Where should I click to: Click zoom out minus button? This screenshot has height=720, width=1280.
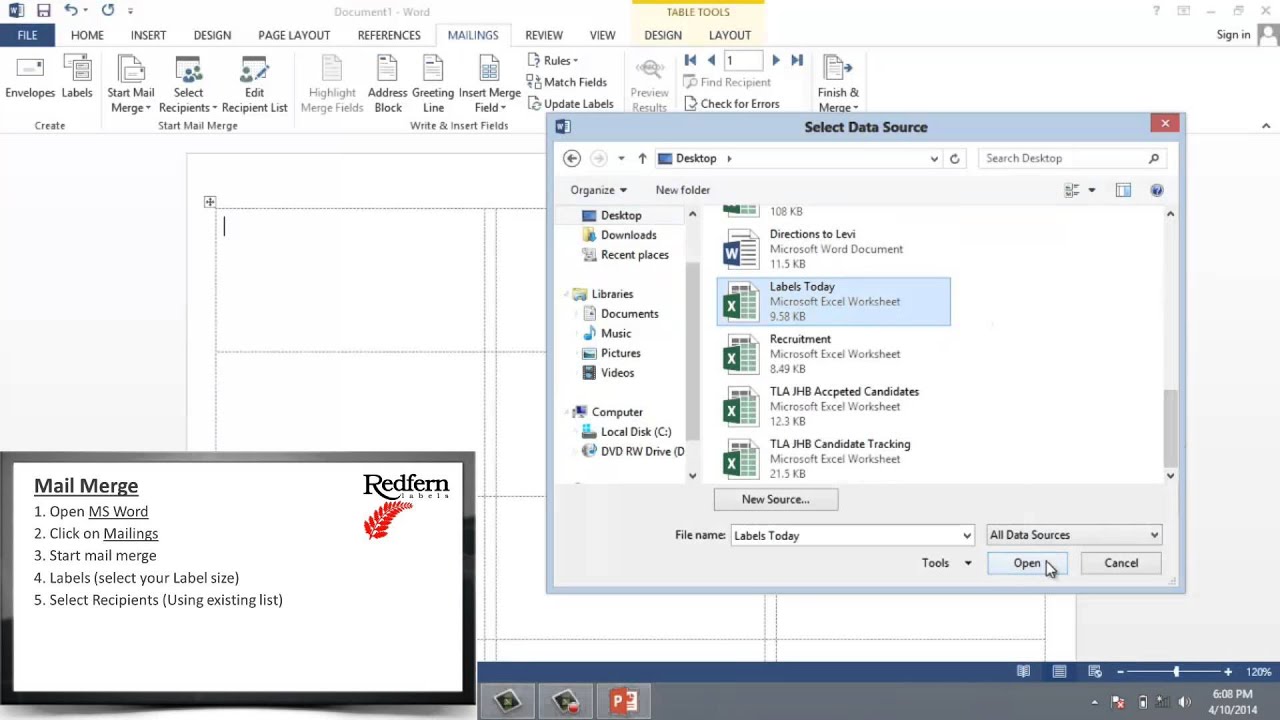pyautogui.click(x=1120, y=672)
